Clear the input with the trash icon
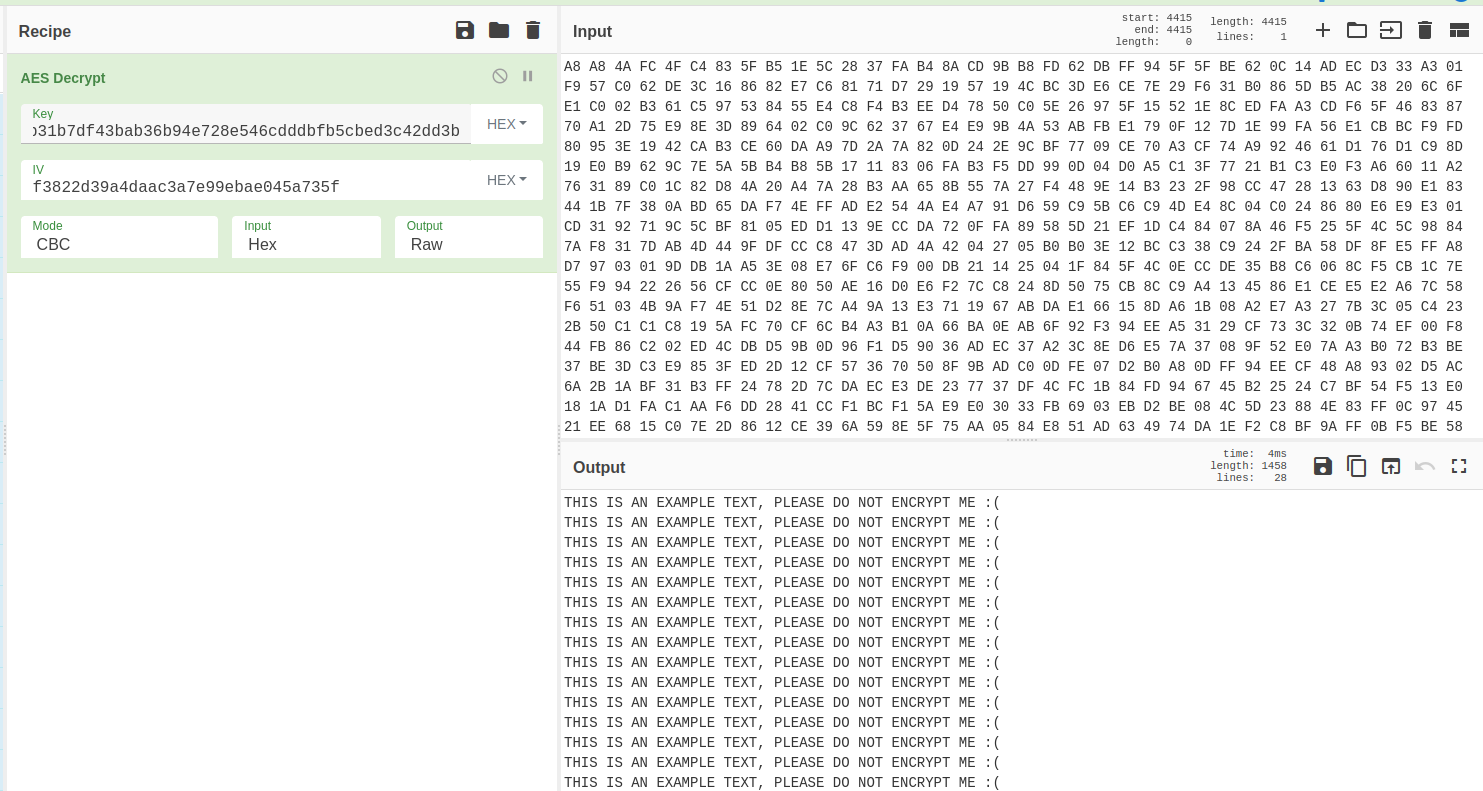 pyautogui.click(x=1424, y=30)
